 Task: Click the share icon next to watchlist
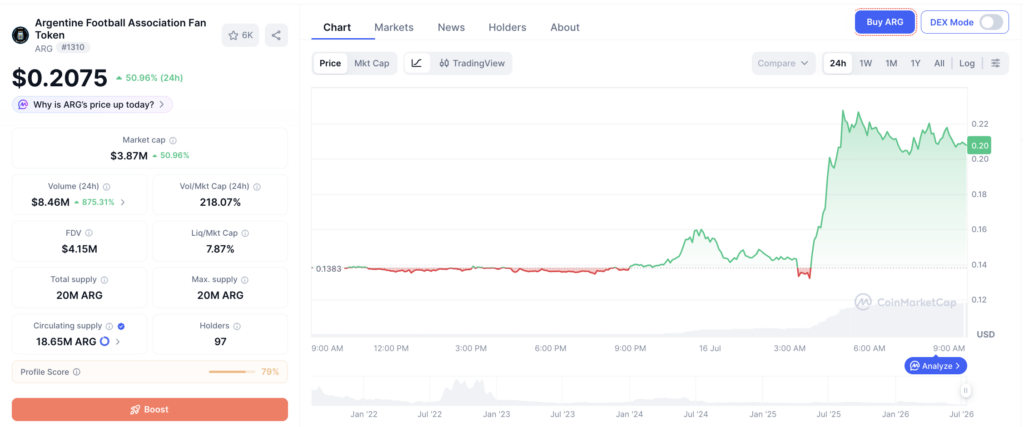click(x=276, y=35)
